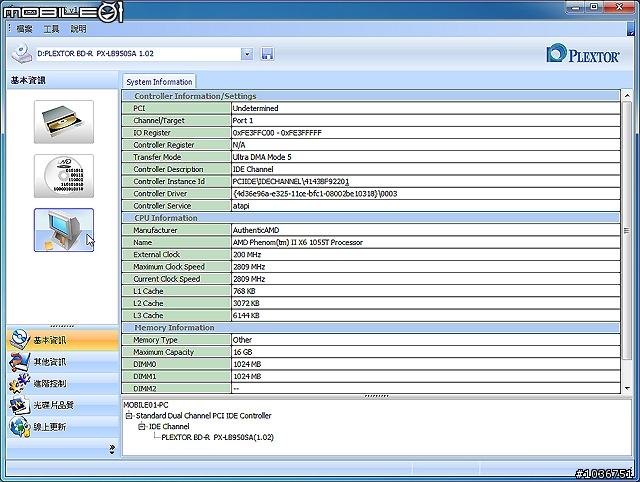
Task: Open the 線上更新 category
Action: [x=62, y=426]
